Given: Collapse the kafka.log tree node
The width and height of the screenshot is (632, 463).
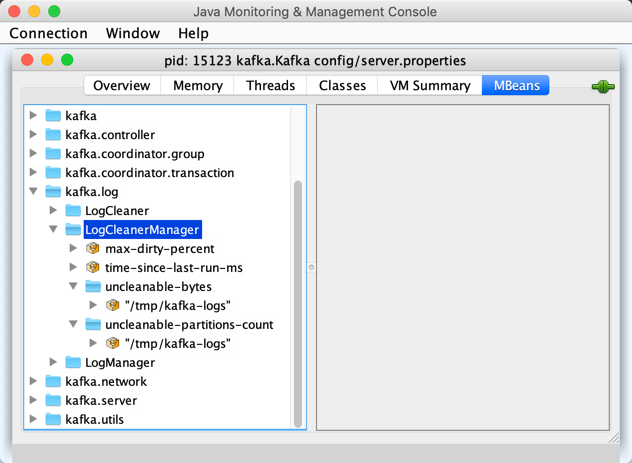Looking at the screenshot, I should [34, 192].
